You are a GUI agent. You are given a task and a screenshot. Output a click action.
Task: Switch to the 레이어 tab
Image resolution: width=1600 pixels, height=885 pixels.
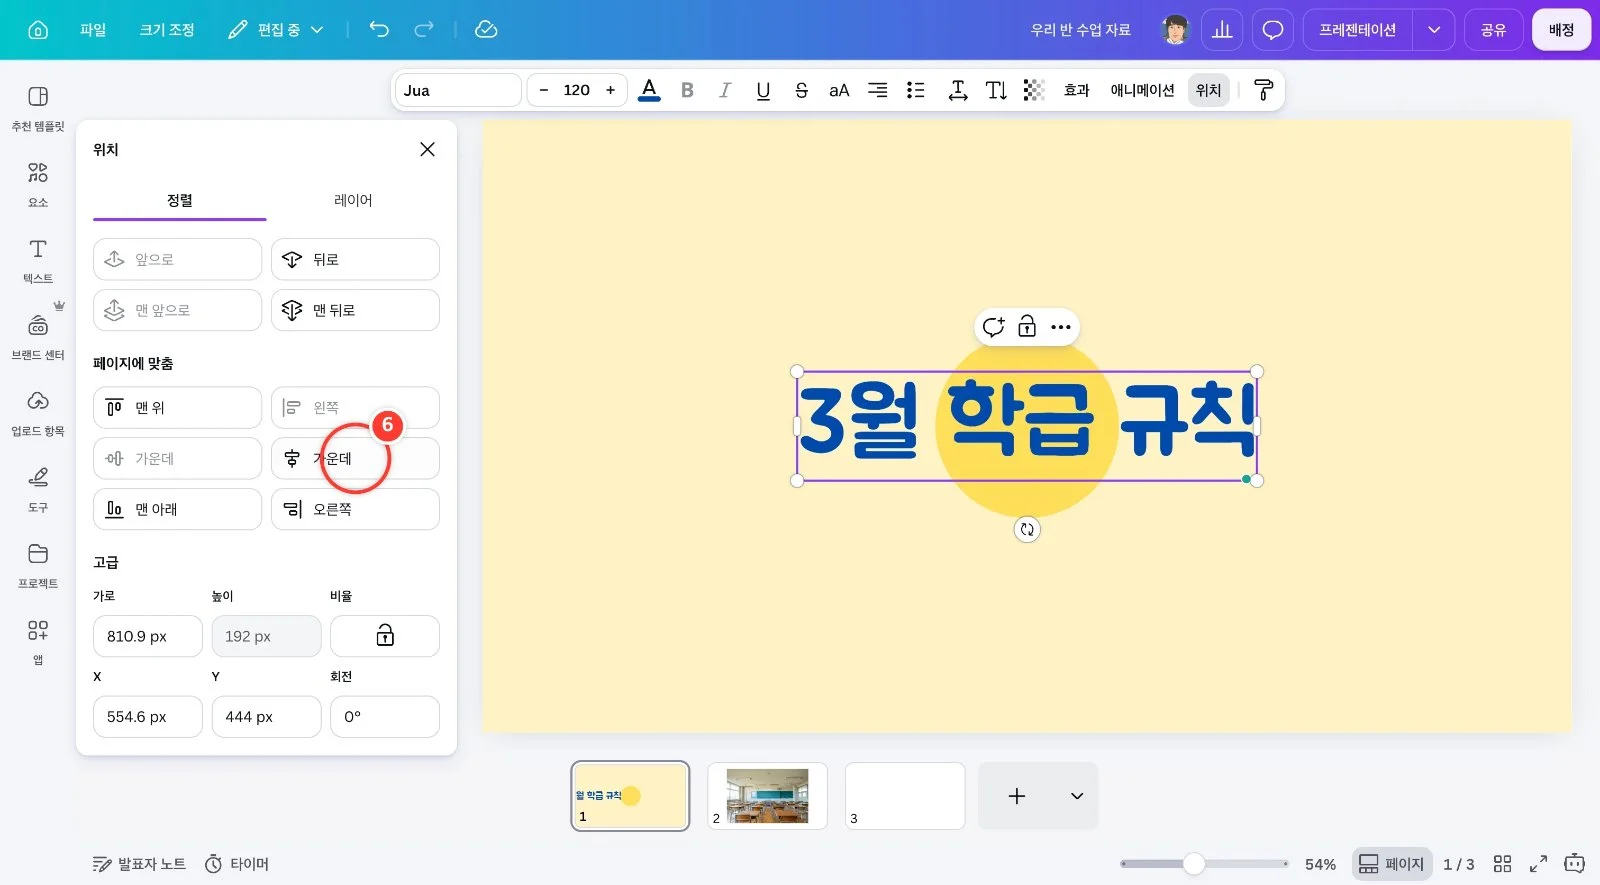click(353, 200)
